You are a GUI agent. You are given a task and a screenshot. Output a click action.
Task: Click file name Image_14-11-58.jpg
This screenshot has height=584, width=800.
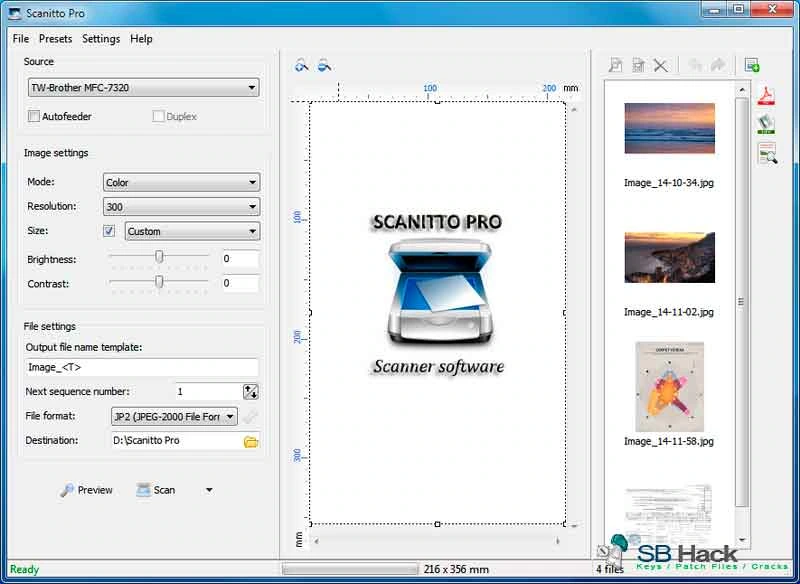click(x=669, y=441)
